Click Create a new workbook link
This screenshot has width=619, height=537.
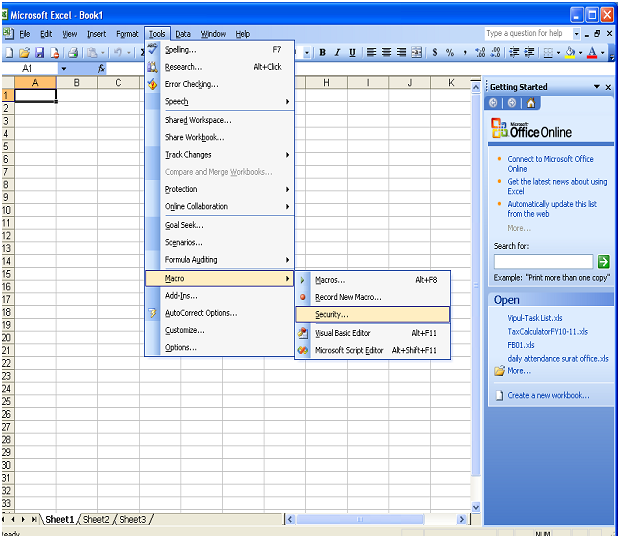pos(548,395)
